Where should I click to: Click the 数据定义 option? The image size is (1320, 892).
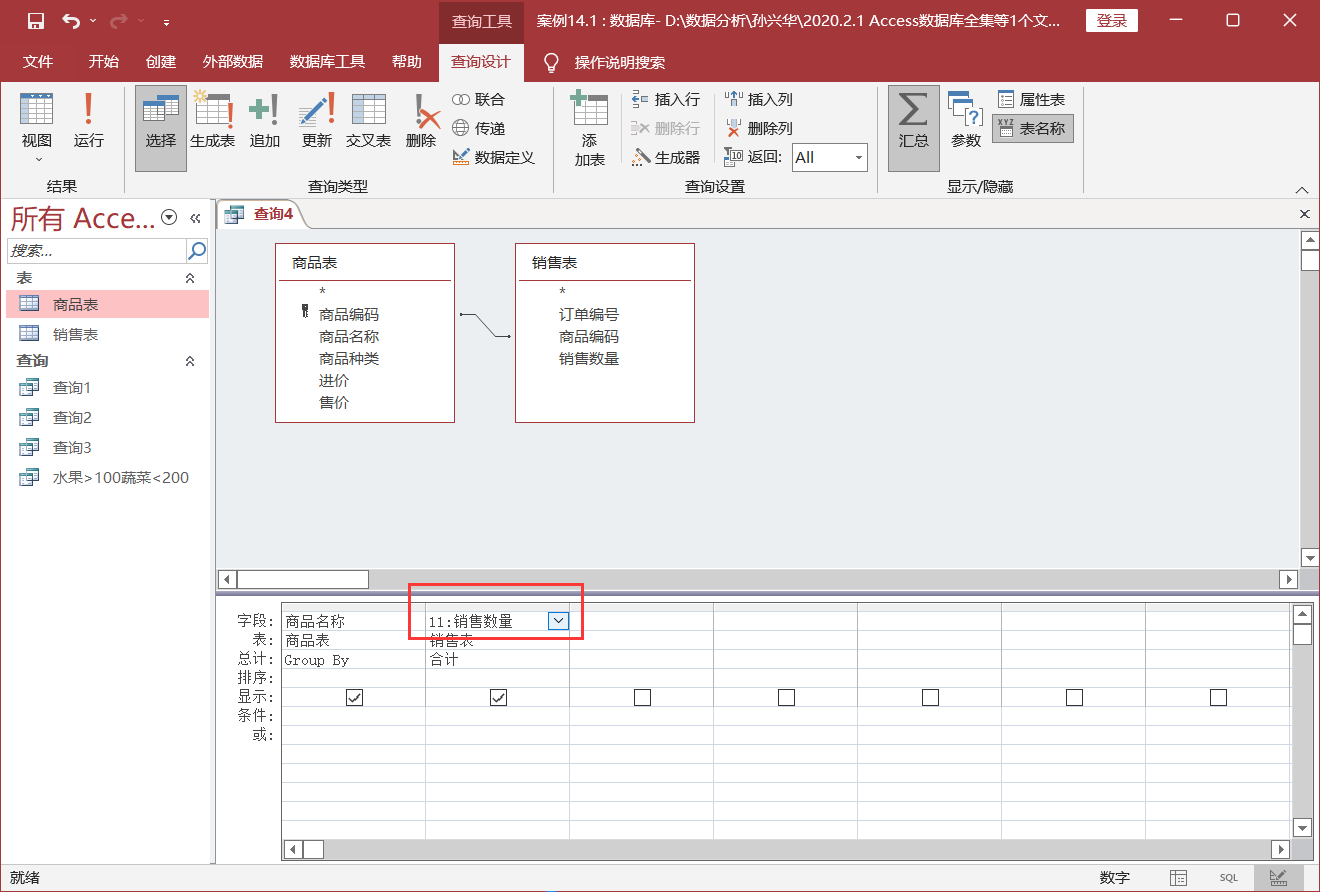tap(494, 157)
